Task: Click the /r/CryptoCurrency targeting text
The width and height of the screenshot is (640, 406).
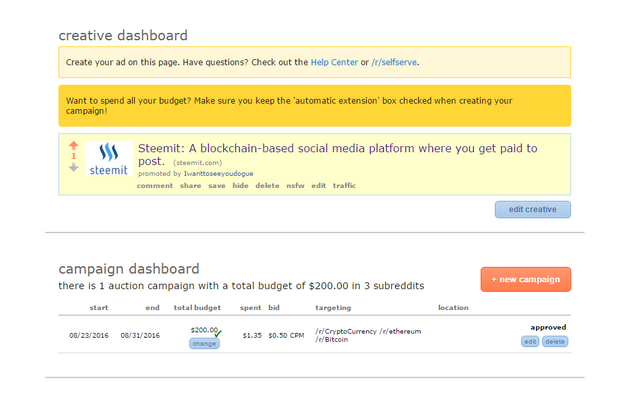Action: point(346,331)
